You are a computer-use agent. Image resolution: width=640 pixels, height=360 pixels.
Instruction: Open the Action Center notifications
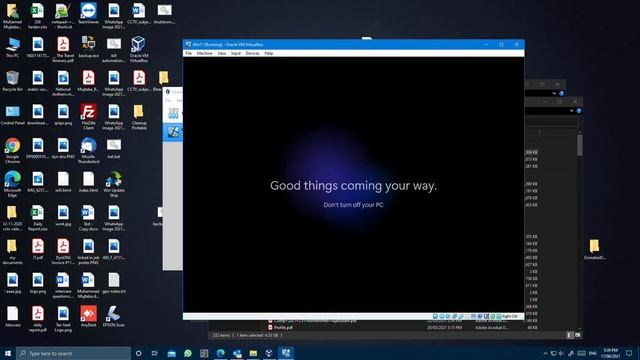point(629,353)
